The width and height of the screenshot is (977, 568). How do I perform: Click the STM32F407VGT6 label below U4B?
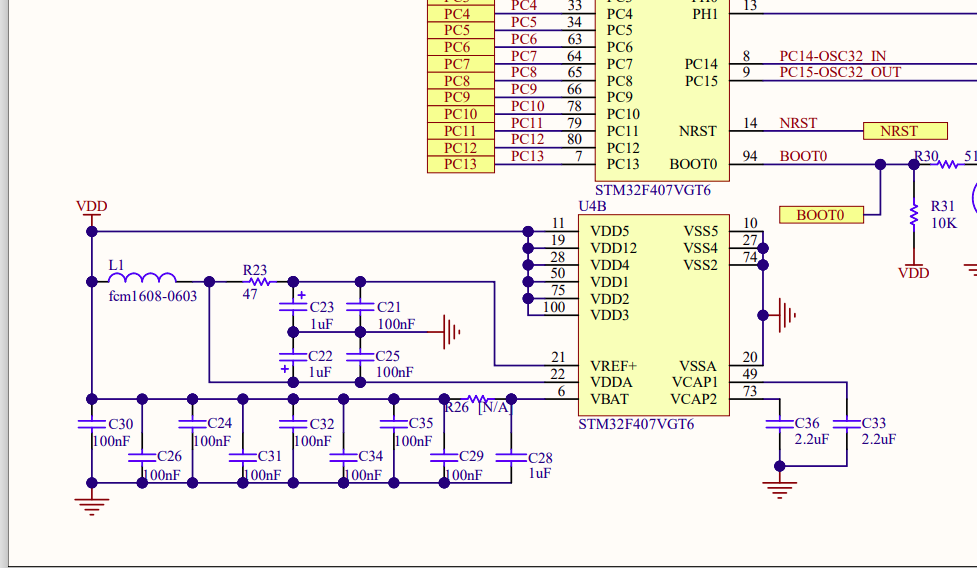coord(636,424)
